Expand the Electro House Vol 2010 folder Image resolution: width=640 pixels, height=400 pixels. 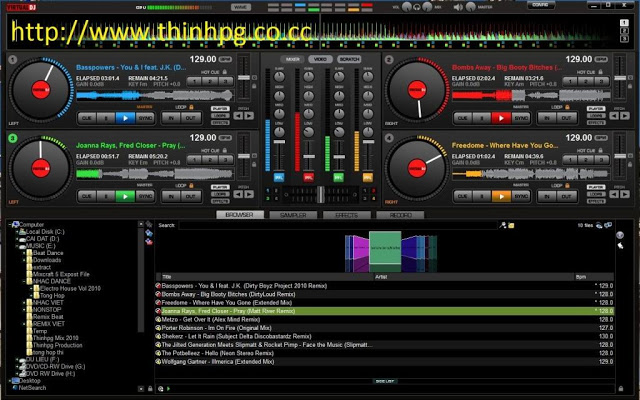pos(31,289)
